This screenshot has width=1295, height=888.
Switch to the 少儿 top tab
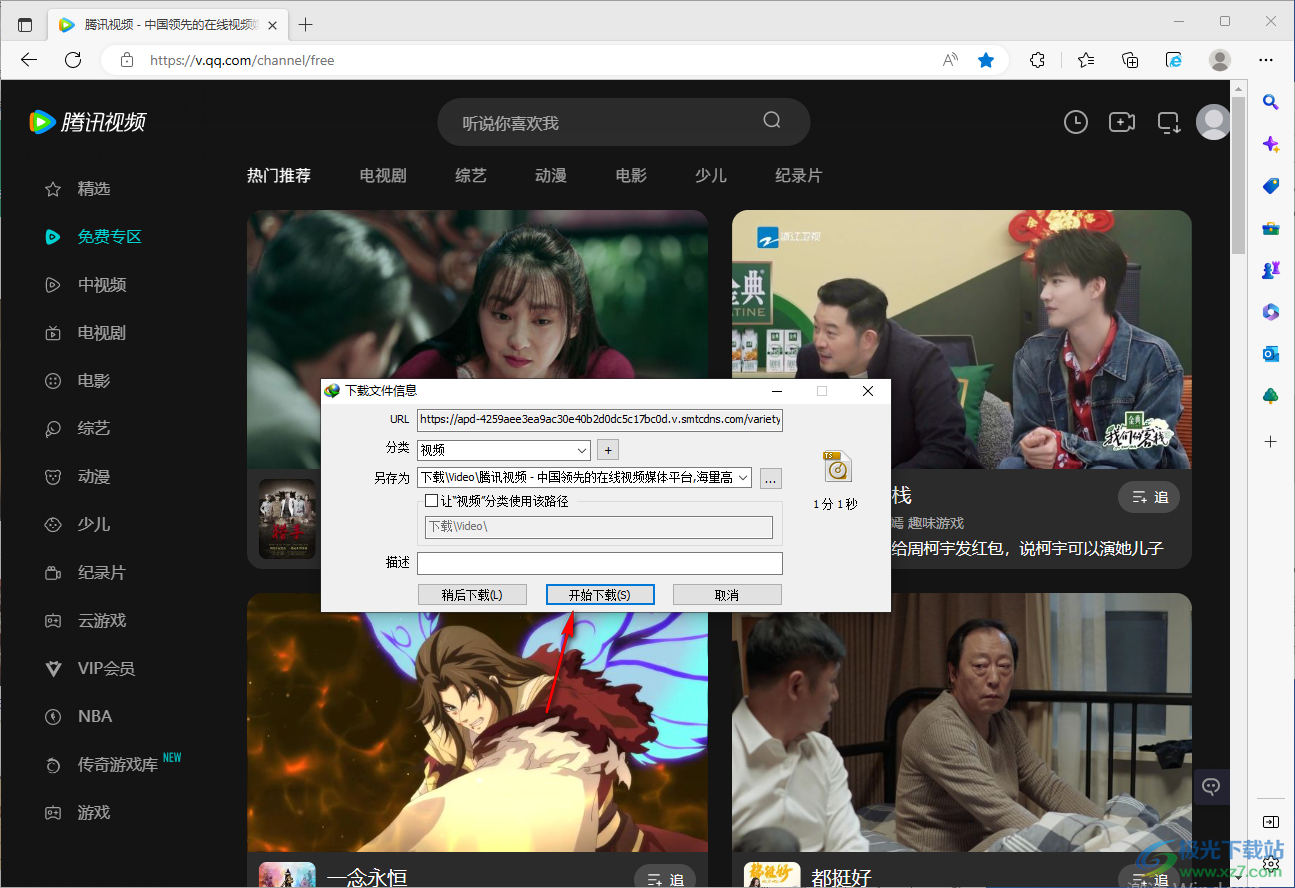[711, 175]
